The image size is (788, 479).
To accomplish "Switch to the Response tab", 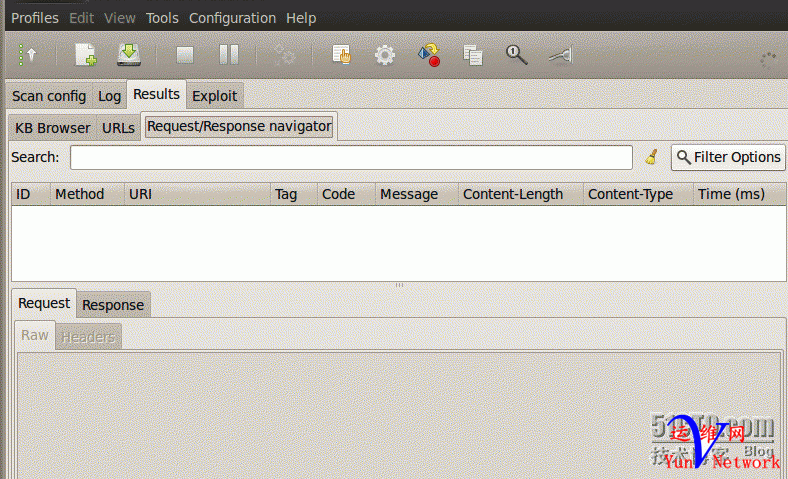I will 113,305.
